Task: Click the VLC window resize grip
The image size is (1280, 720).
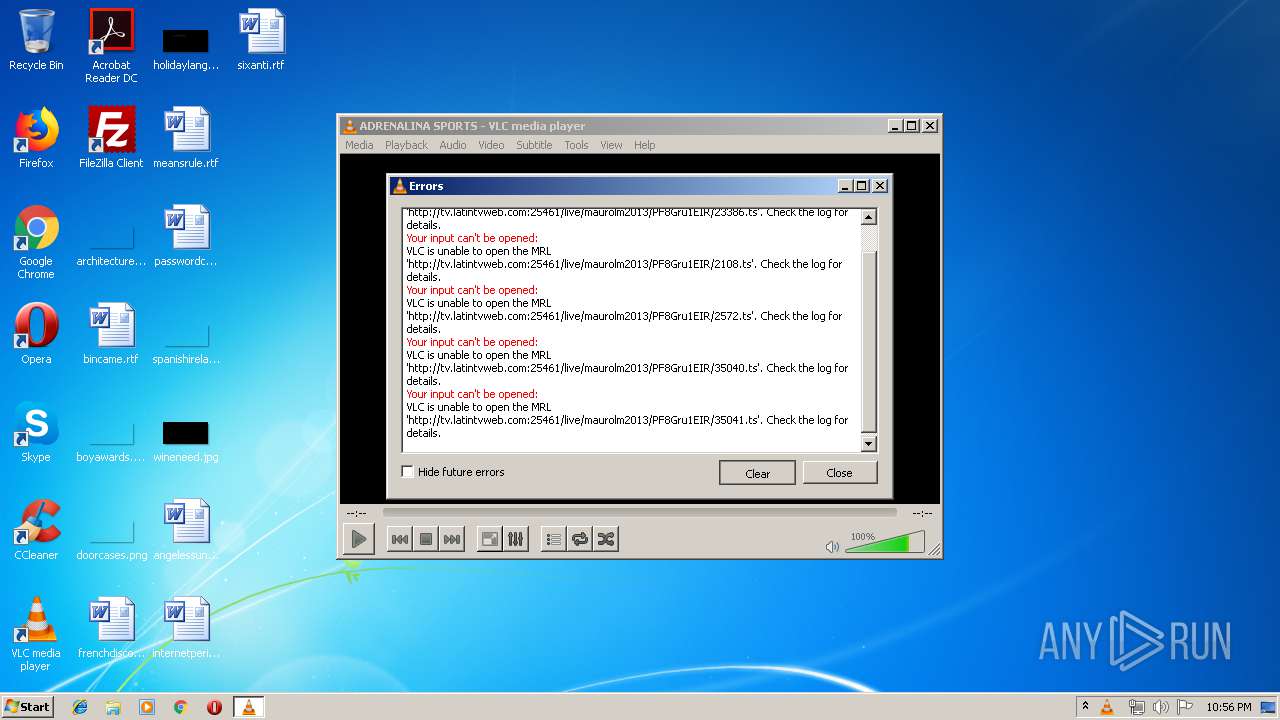Action: point(934,550)
